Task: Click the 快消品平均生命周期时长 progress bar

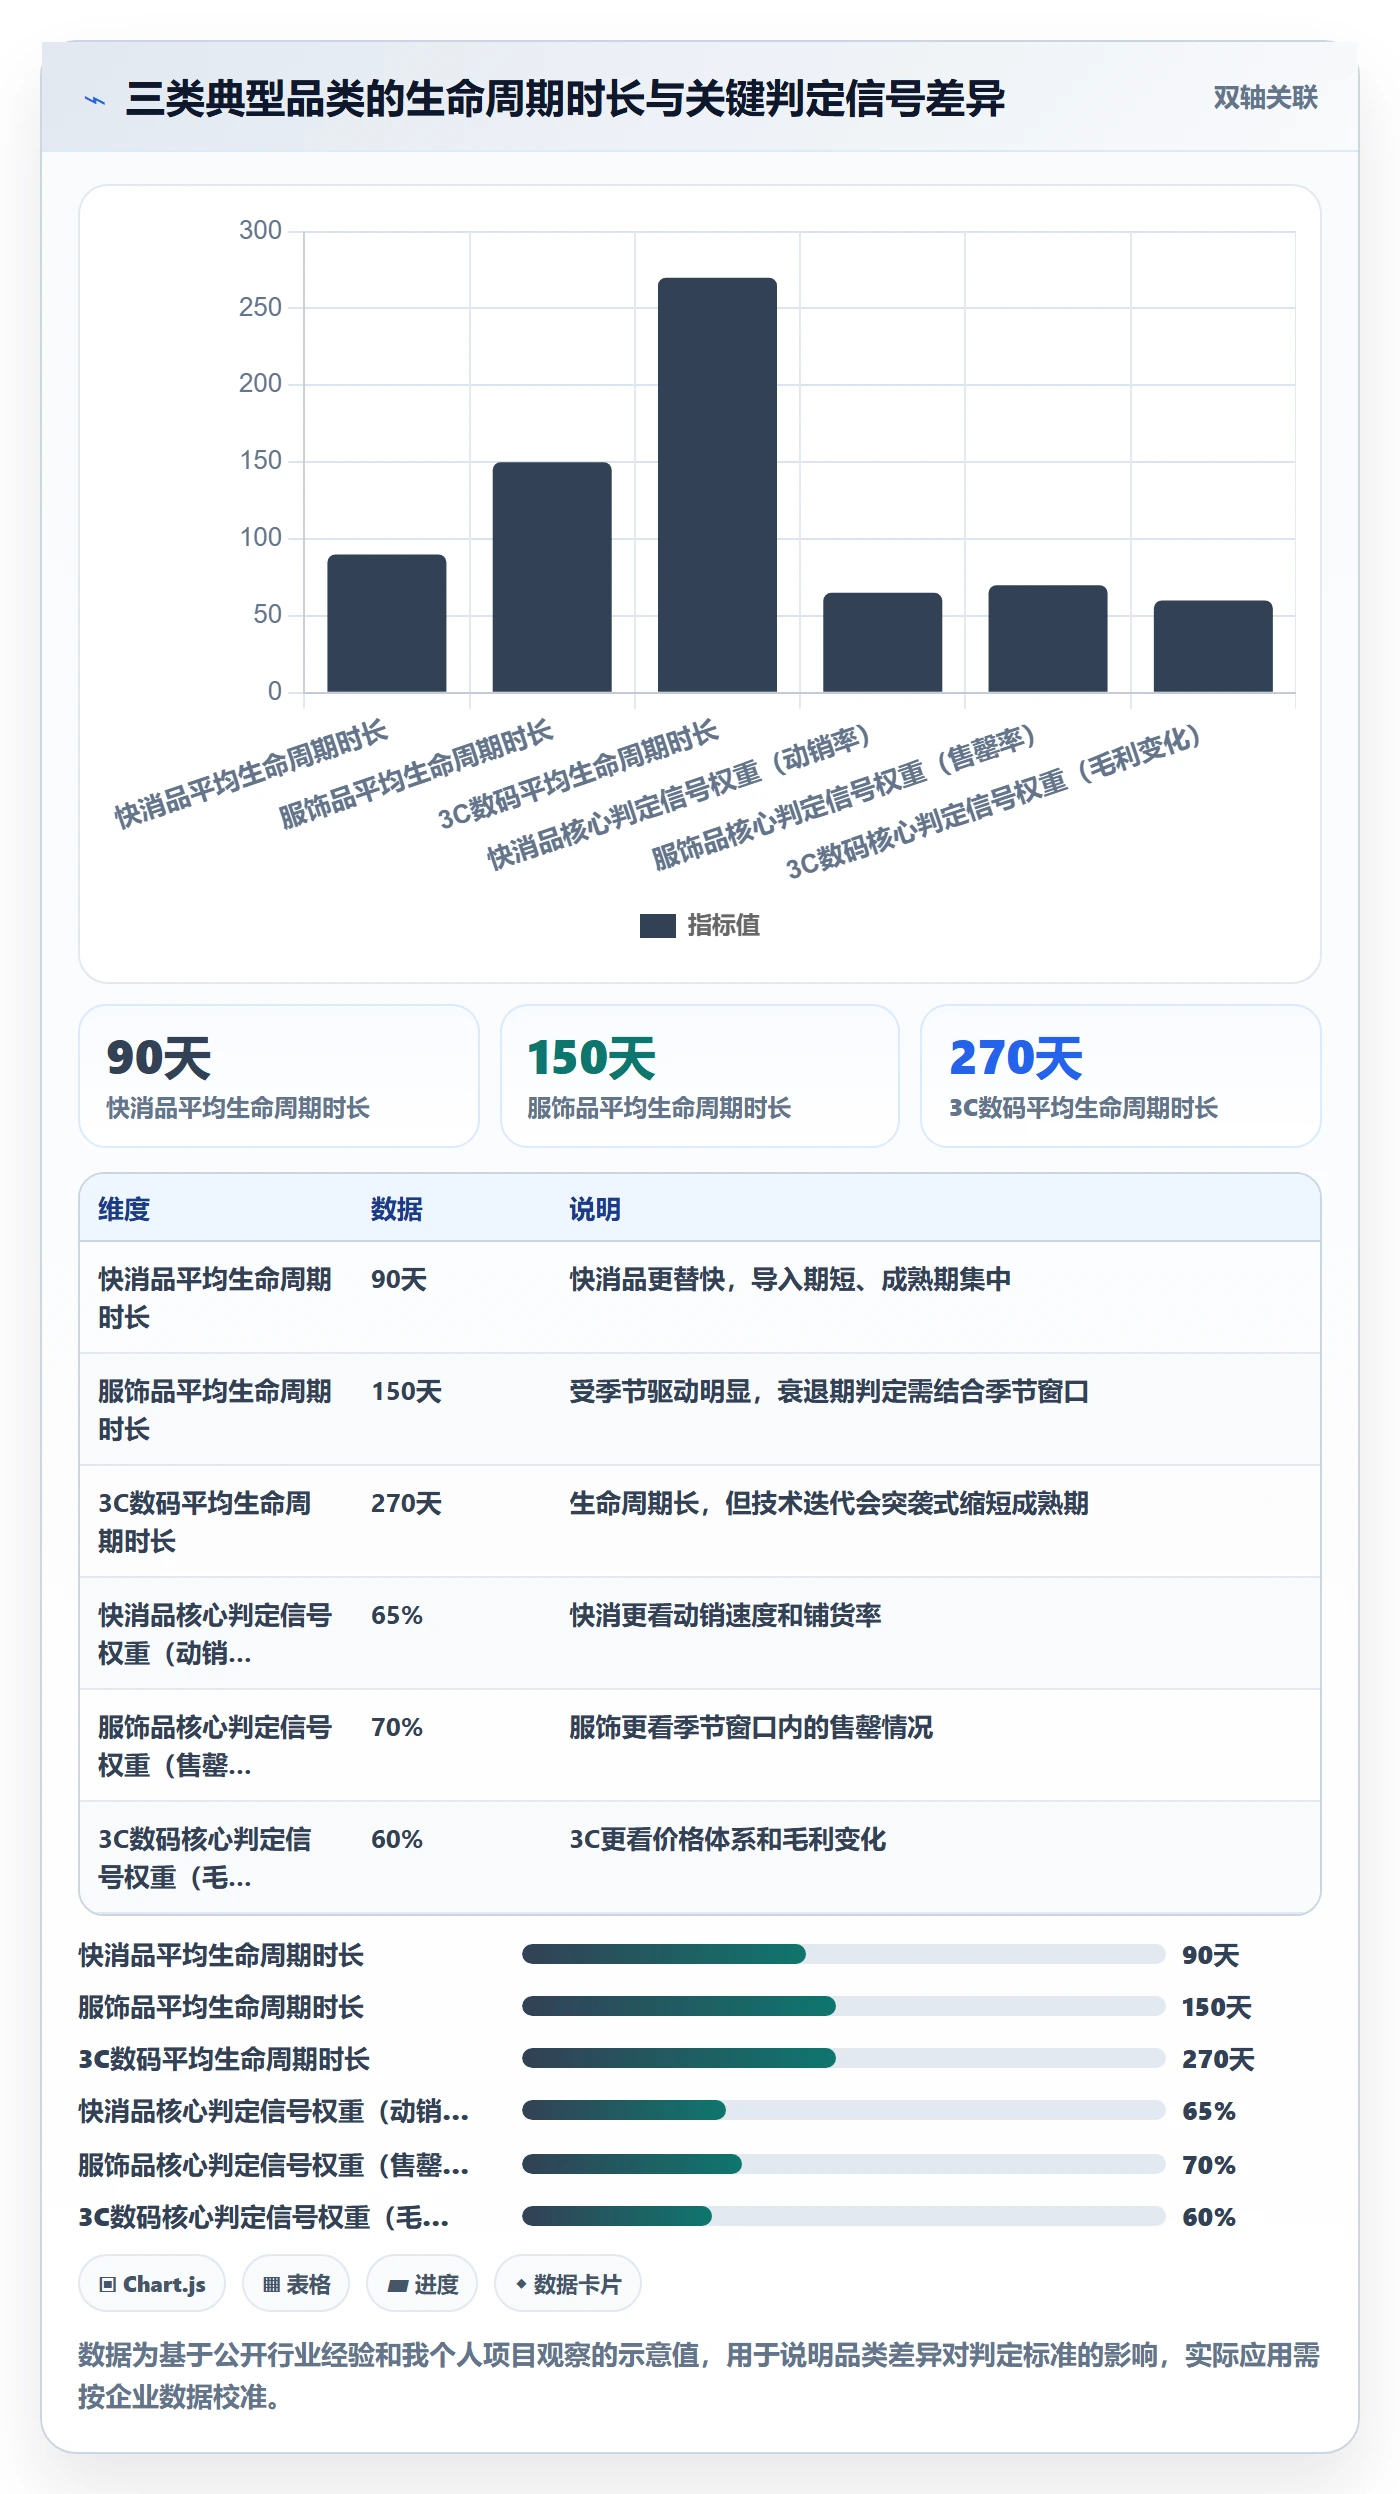Action: point(843,1954)
